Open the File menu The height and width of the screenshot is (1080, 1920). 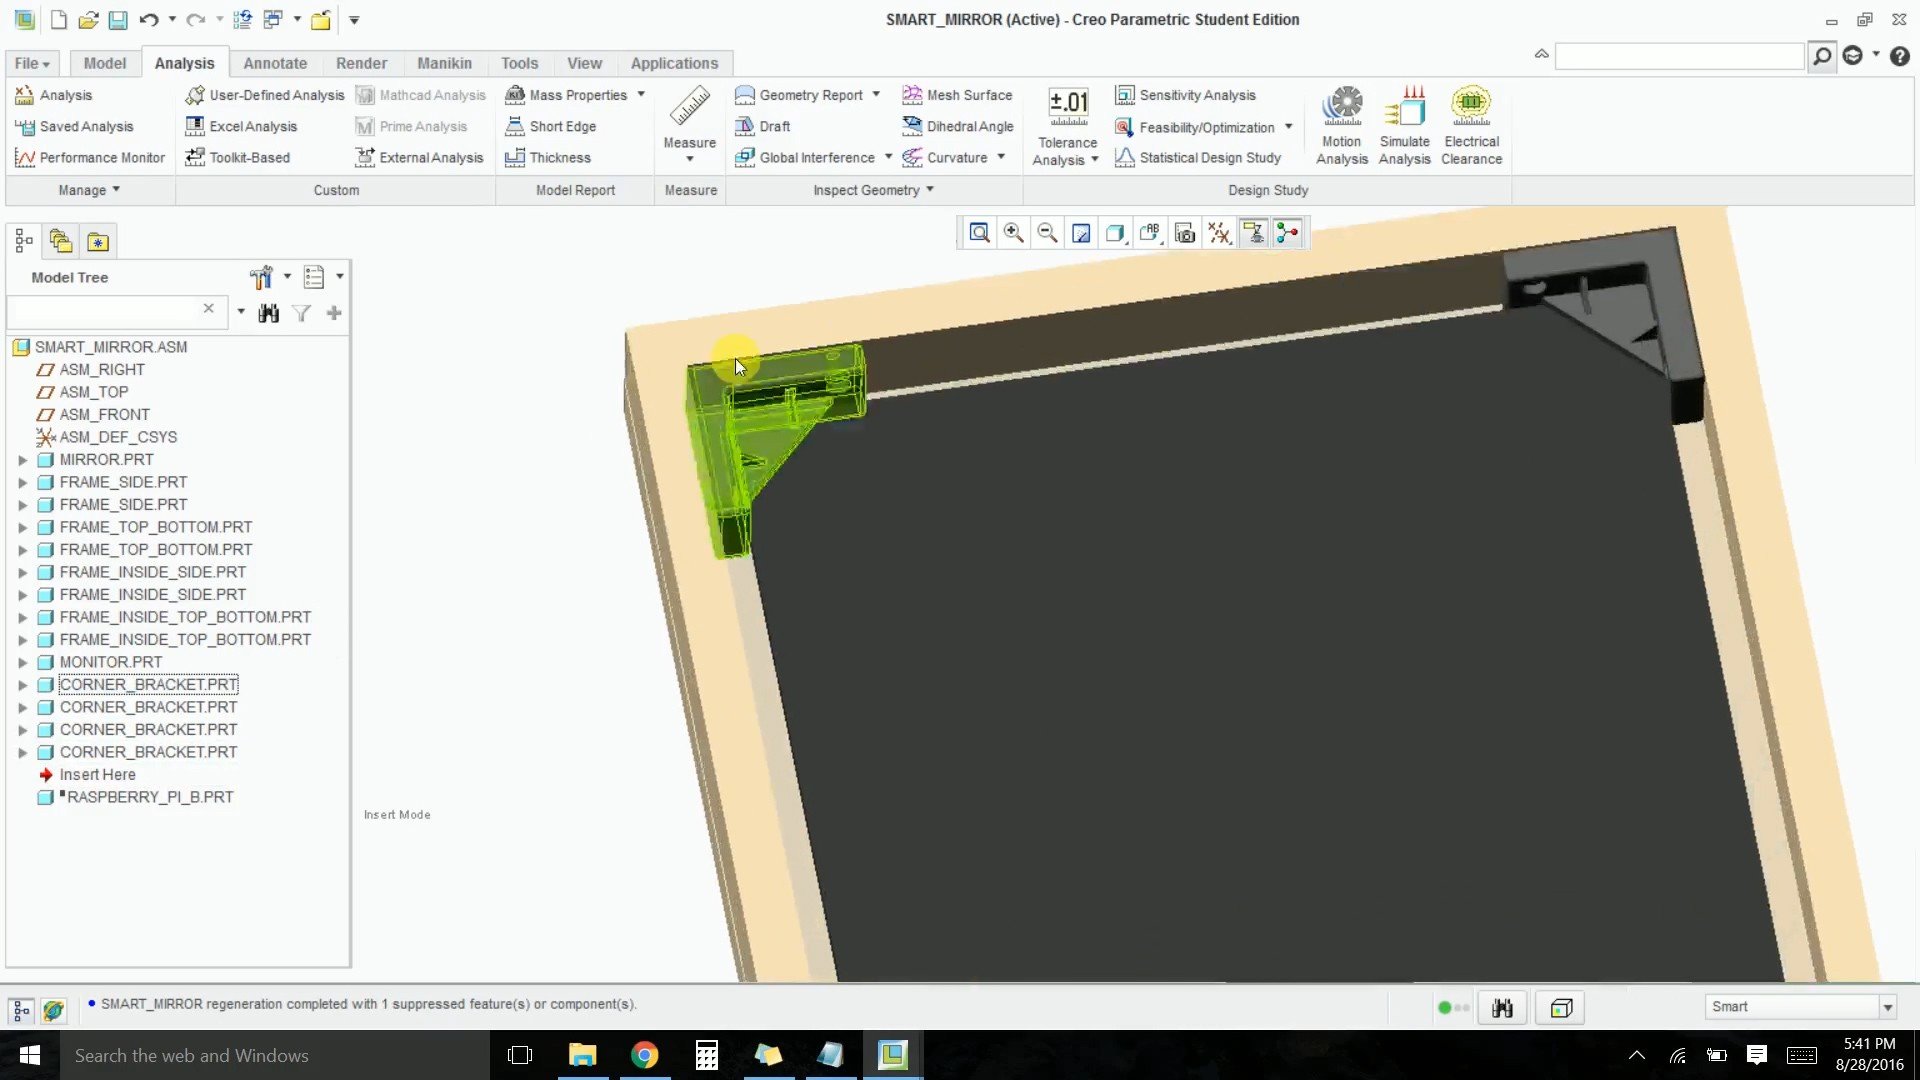click(x=31, y=63)
